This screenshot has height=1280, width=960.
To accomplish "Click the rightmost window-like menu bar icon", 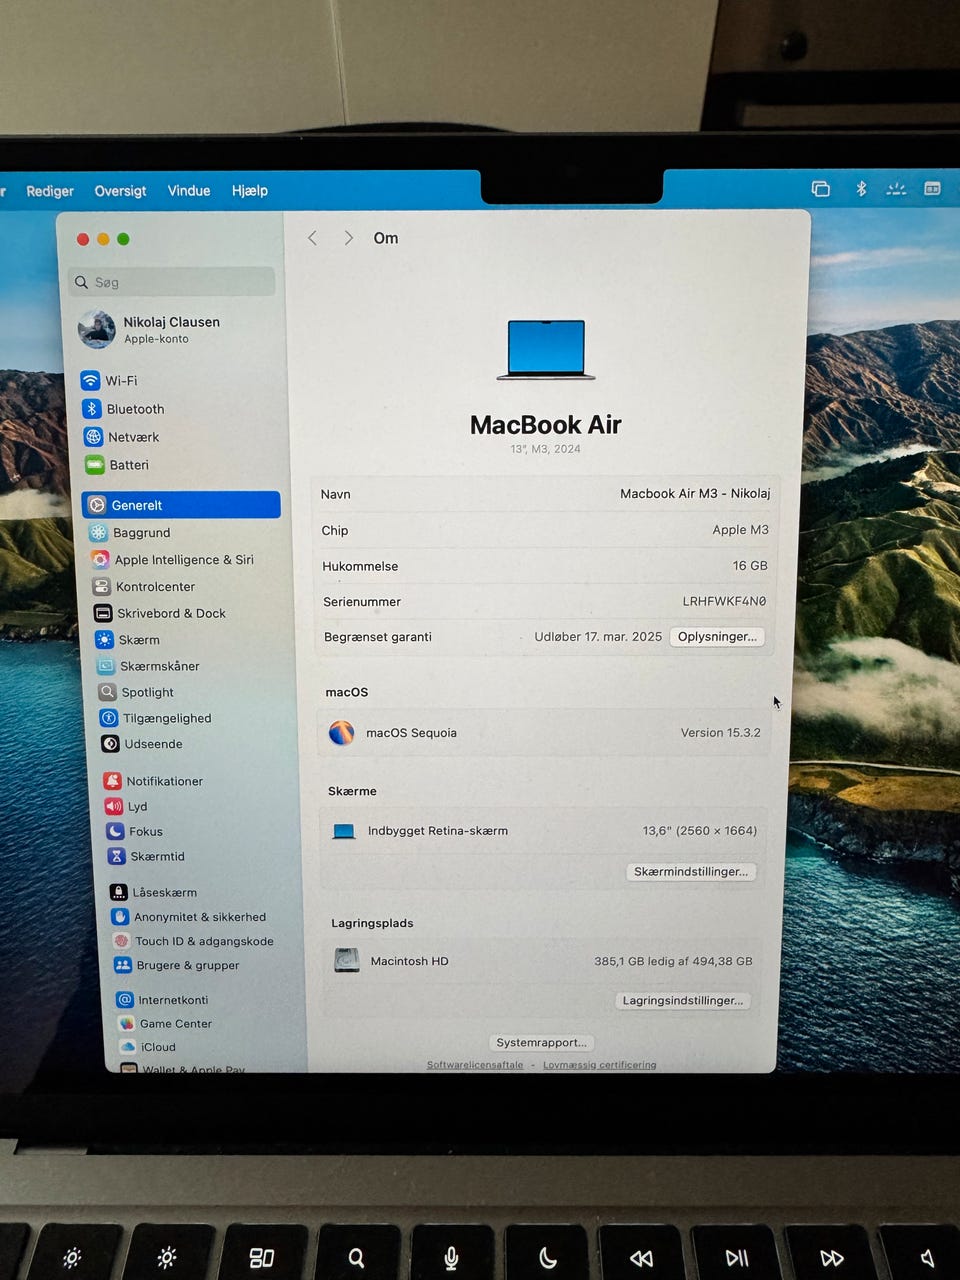I will point(932,188).
